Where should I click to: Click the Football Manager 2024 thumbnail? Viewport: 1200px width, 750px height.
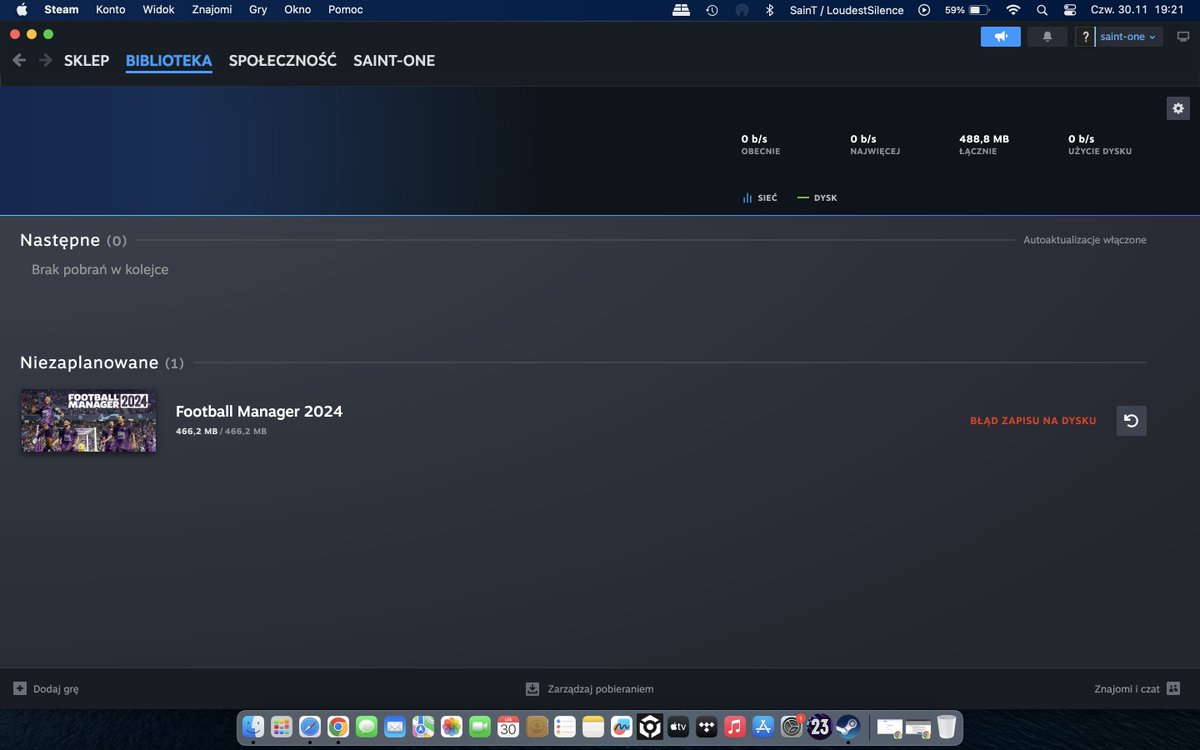88,421
